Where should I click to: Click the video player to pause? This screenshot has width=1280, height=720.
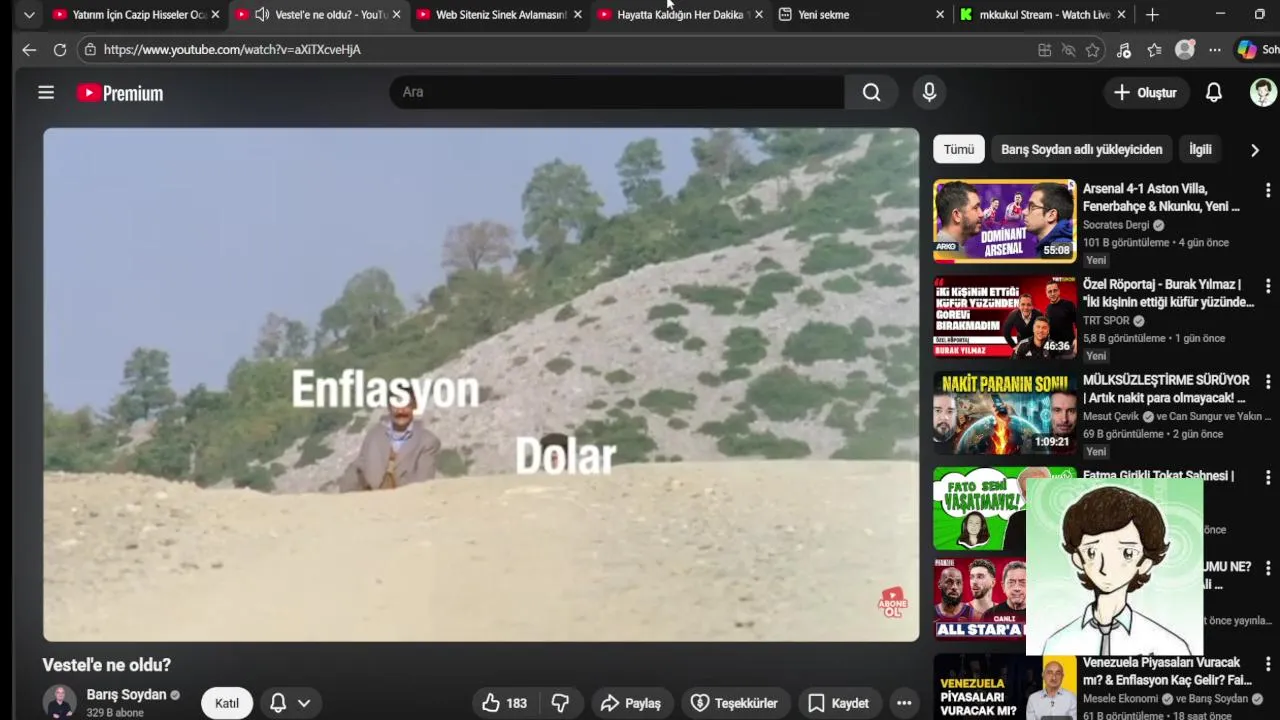point(481,384)
